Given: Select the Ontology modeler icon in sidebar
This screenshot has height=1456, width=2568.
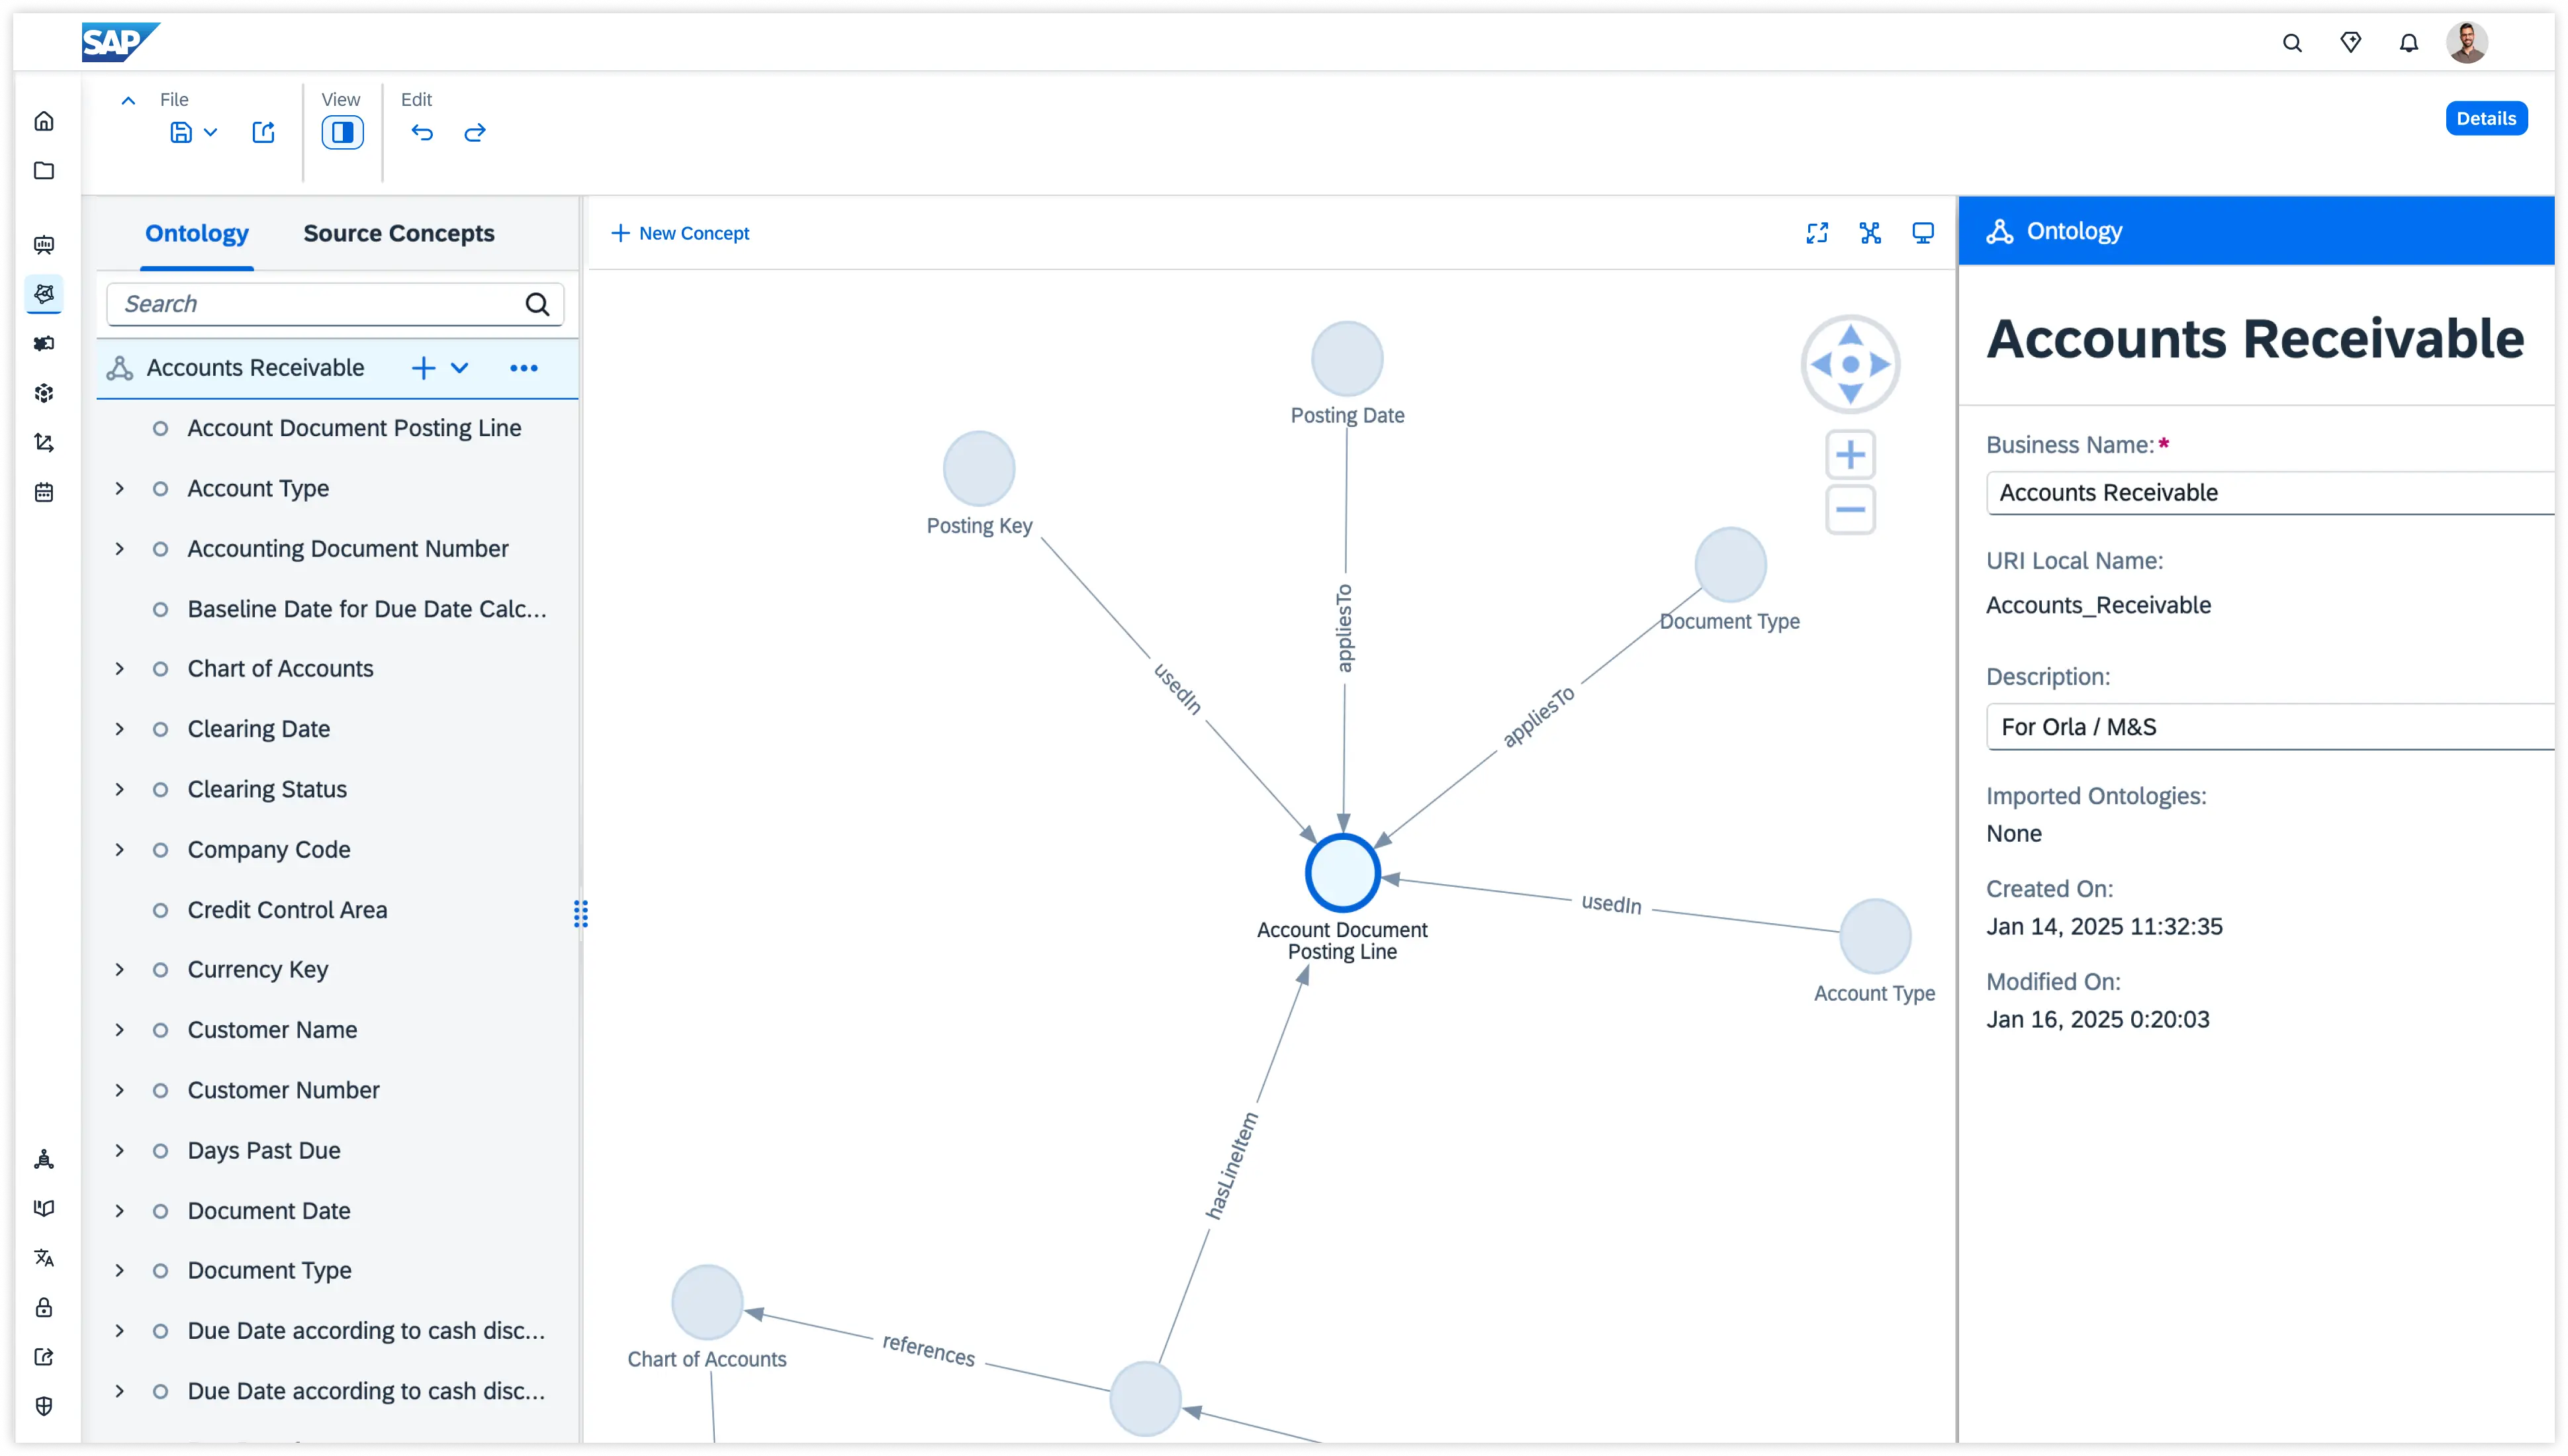Looking at the screenshot, I should tap(44, 294).
